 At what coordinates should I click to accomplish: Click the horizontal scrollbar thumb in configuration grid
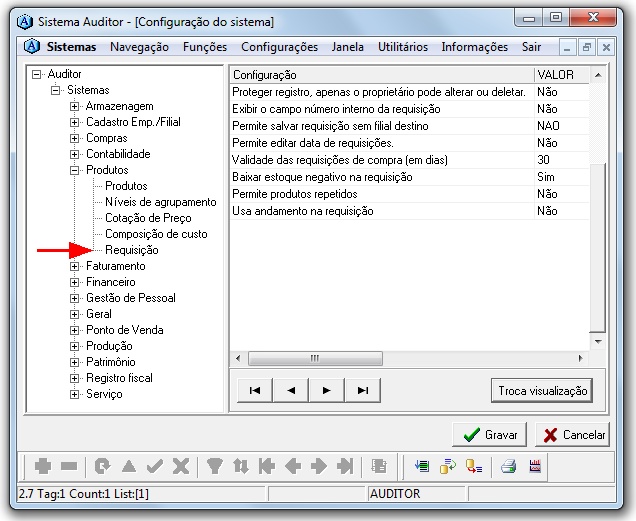(314, 358)
